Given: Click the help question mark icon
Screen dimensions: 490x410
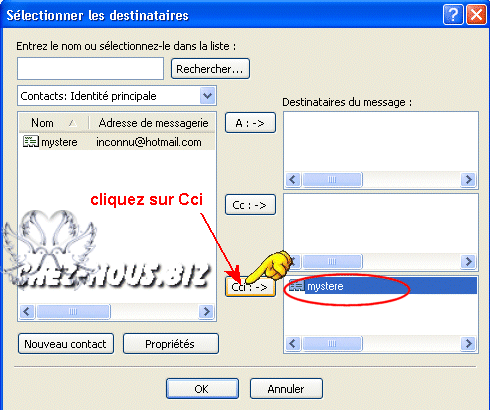Looking at the screenshot, I should coord(453,15).
